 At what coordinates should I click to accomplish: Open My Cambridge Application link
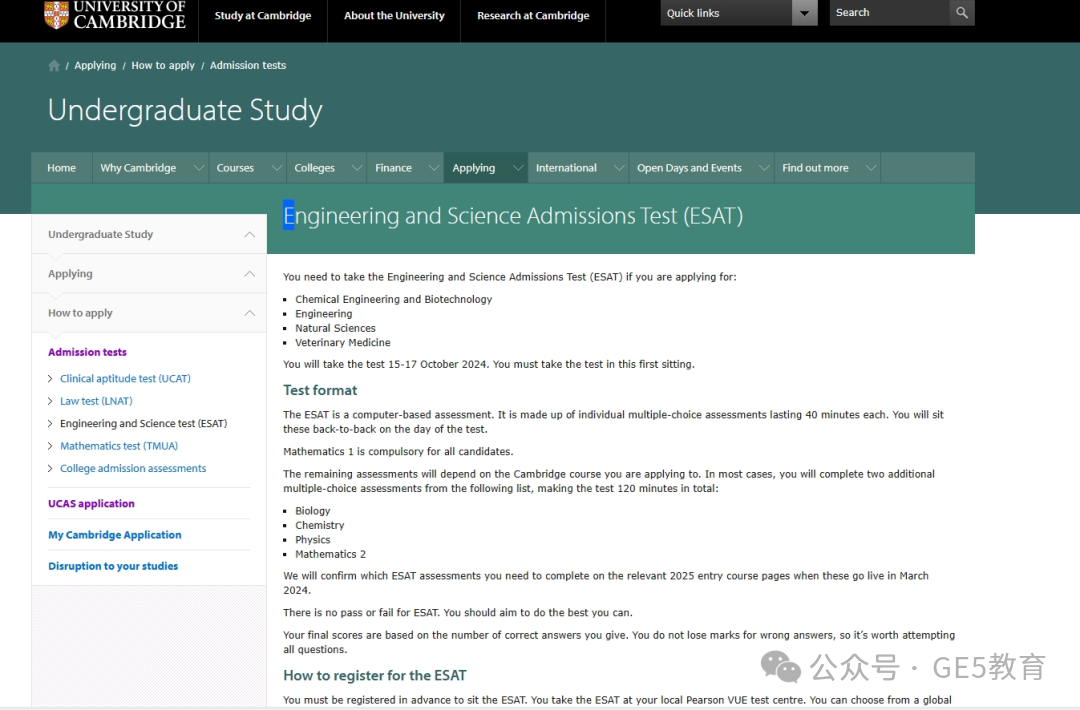[x=115, y=535]
